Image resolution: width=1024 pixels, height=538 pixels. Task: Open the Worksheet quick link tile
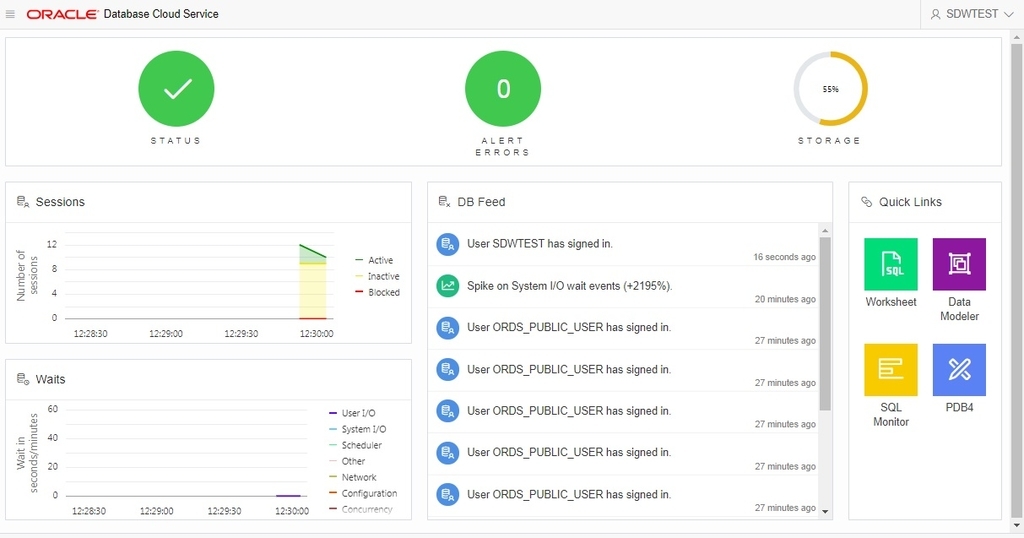tap(891, 264)
